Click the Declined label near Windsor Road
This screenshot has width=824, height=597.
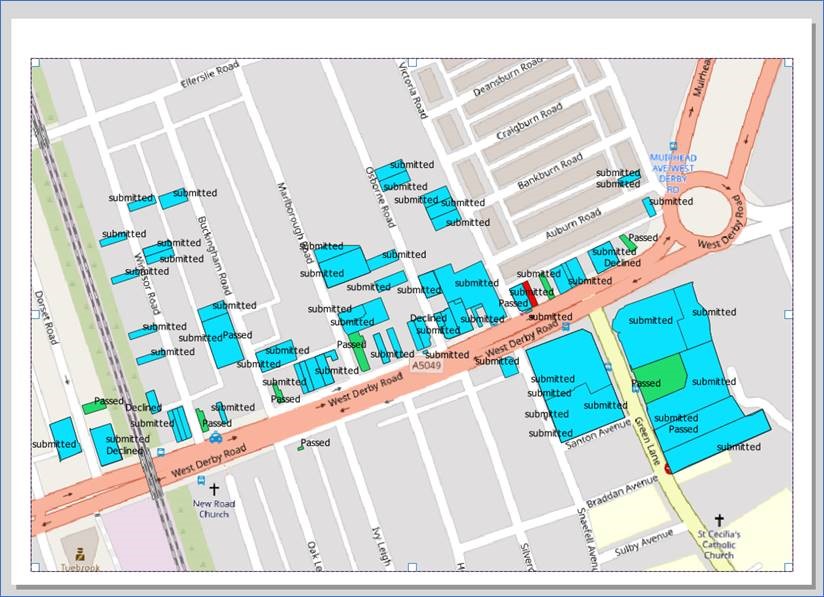(143, 407)
